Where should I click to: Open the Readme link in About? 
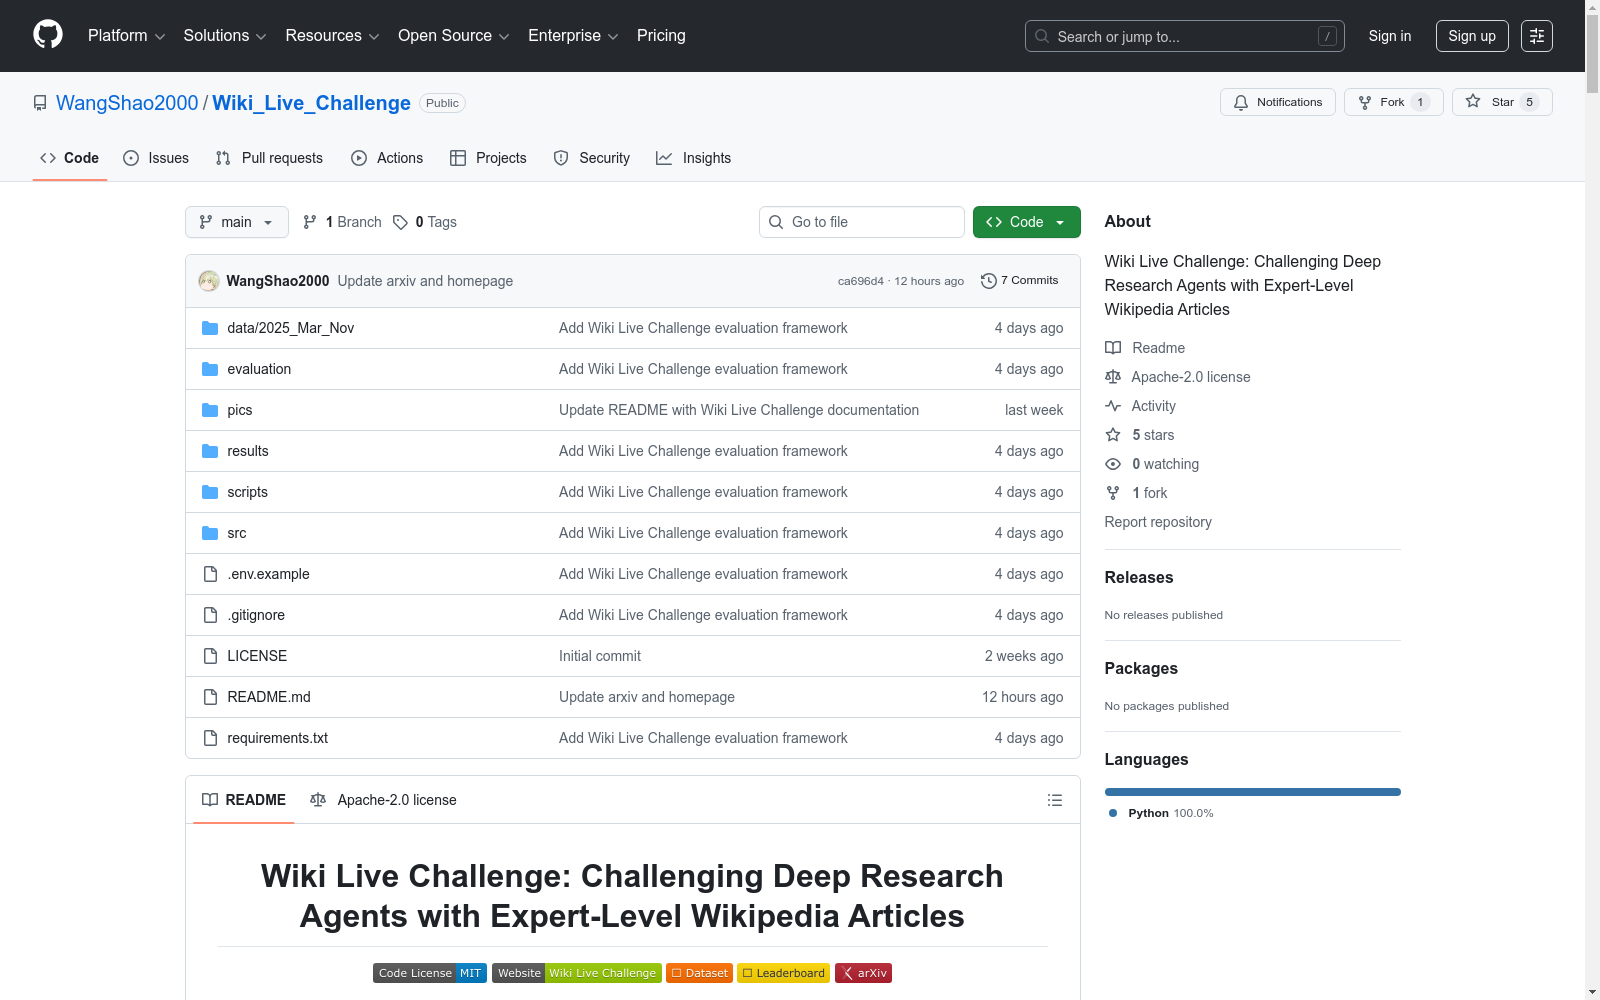pyautogui.click(x=1145, y=348)
